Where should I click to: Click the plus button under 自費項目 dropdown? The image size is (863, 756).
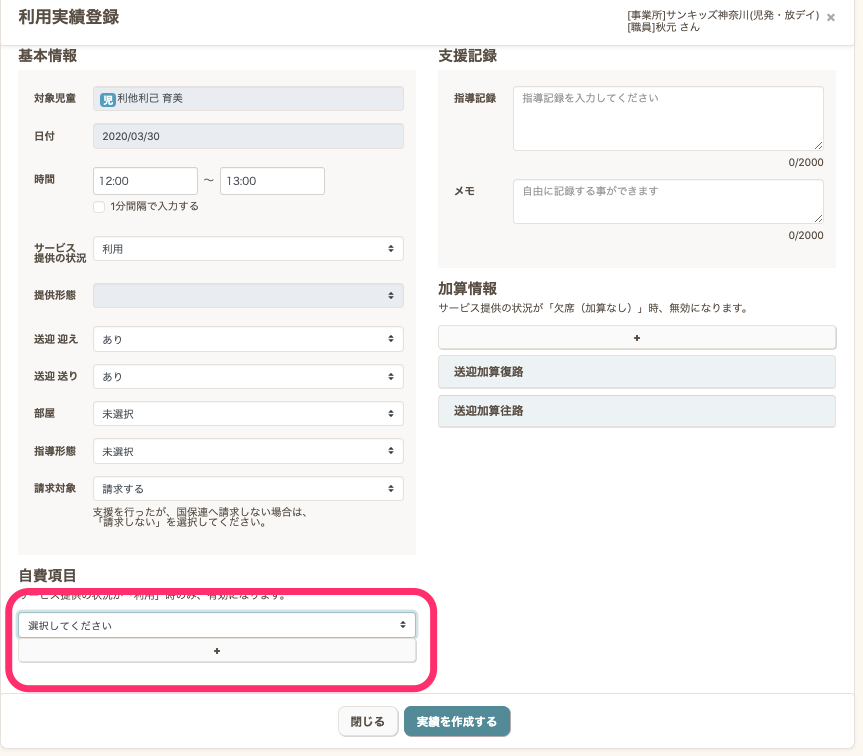(217, 651)
